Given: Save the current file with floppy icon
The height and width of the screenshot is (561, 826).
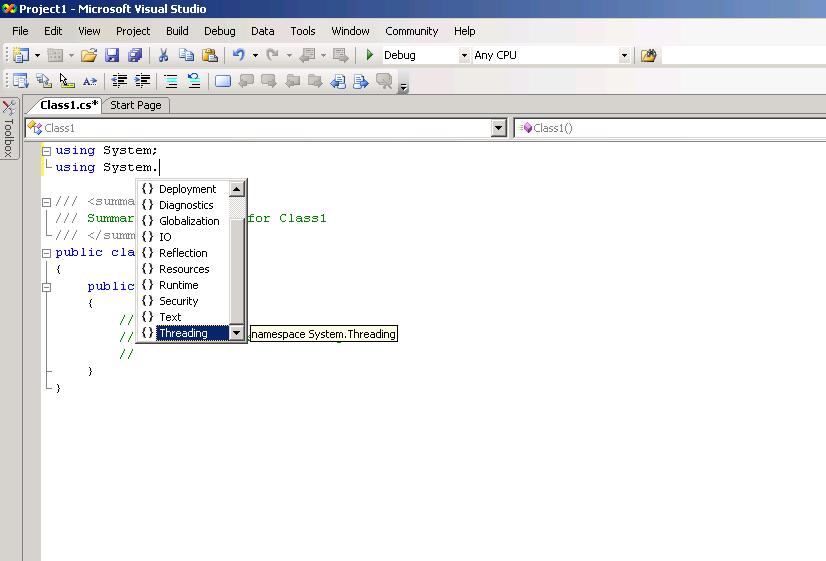Looking at the screenshot, I should 112,55.
